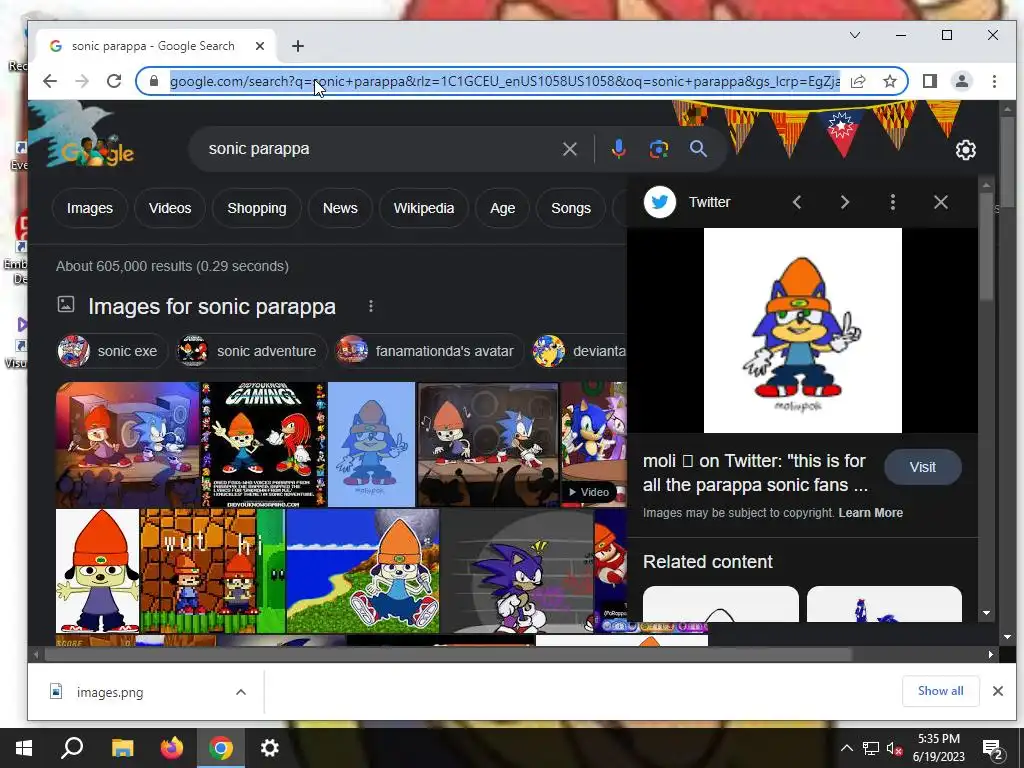Screen dimensions: 1024x768
Task: Click the muted volume tray icon
Action: pos(895,749)
